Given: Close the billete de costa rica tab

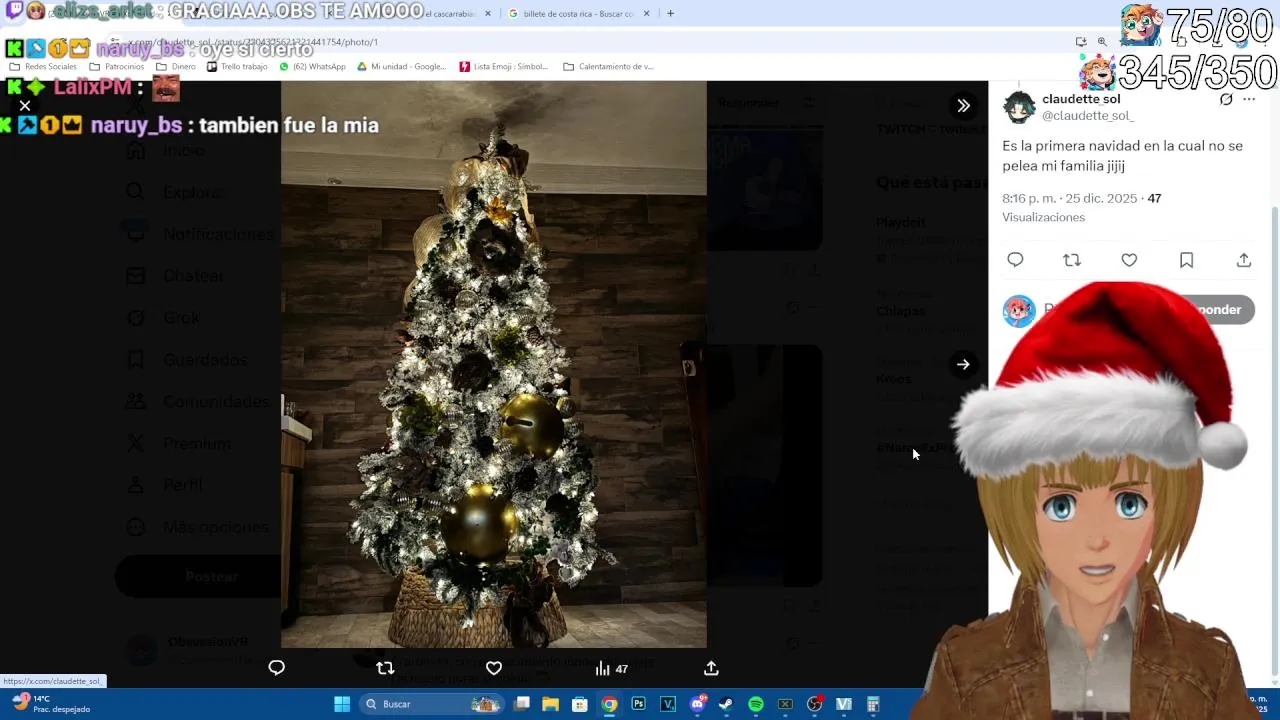Looking at the screenshot, I should [646, 14].
